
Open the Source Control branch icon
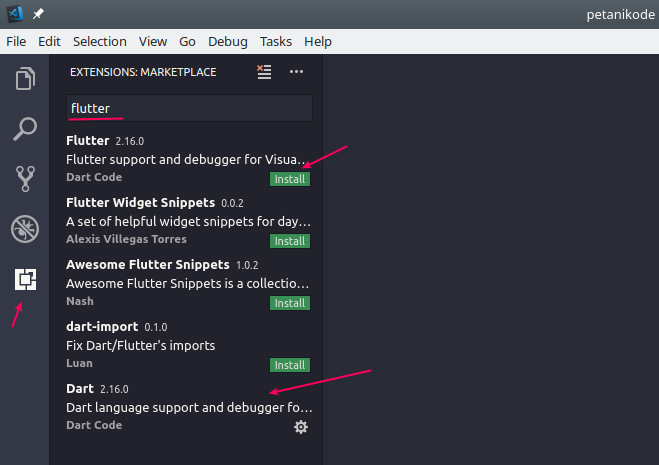point(25,178)
